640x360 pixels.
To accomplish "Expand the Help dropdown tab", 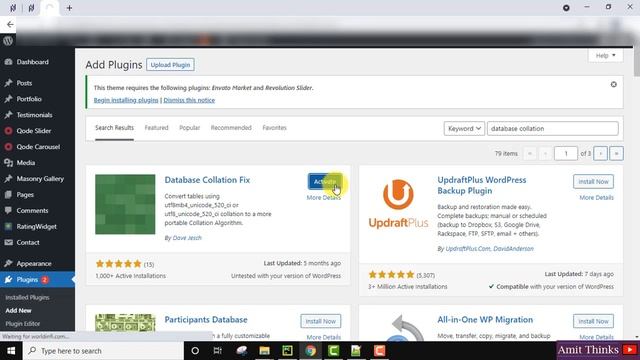I will 605,56.
